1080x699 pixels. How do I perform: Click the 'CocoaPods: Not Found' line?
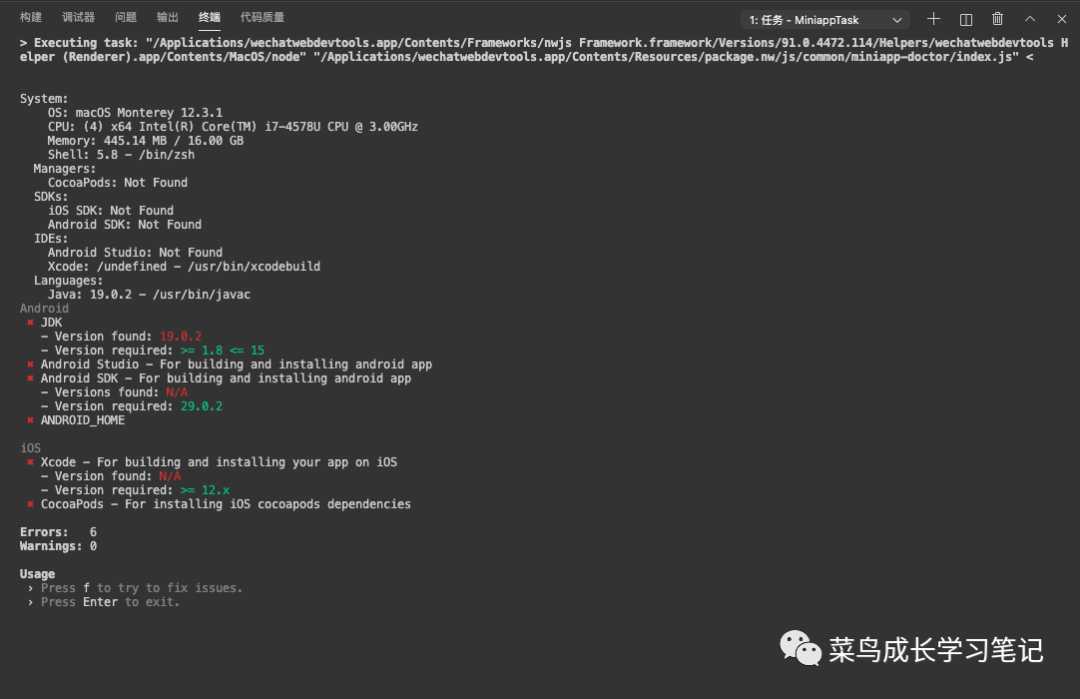[x=118, y=182]
